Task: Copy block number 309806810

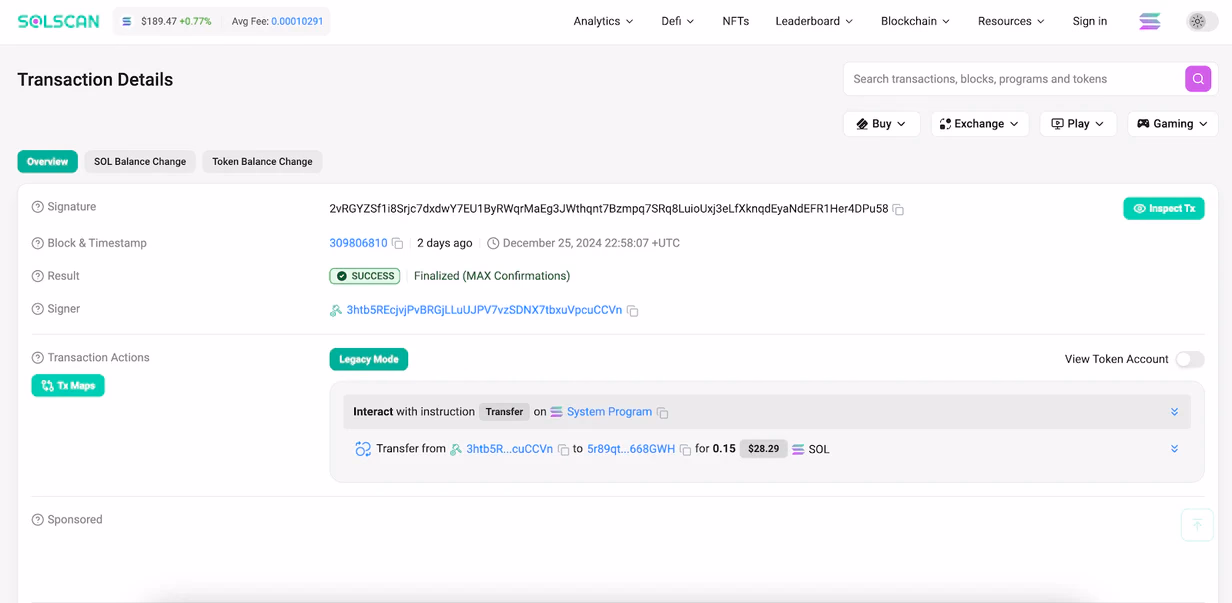Action: click(397, 244)
